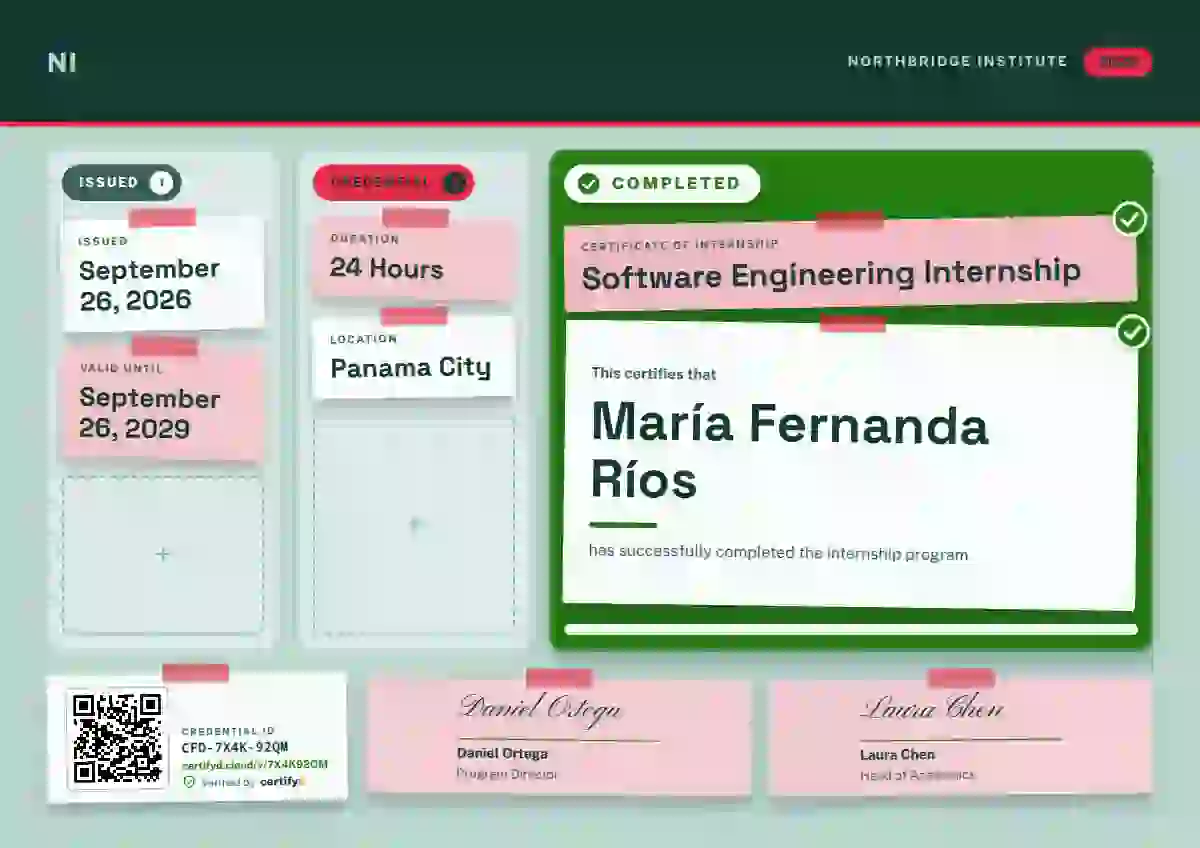The image size is (1200, 848).
Task: Open the Location Panama City card
Action: [414, 358]
